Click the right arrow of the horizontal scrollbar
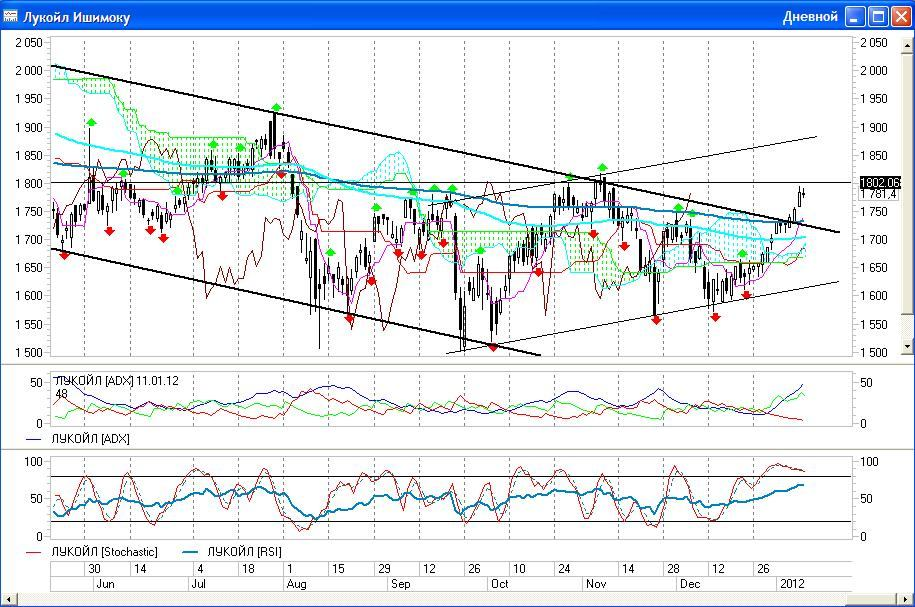This screenshot has height=607, width=915. tap(906, 600)
